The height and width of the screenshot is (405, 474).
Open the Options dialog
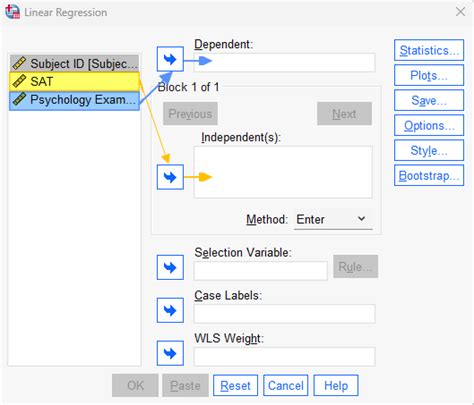pyautogui.click(x=429, y=125)
